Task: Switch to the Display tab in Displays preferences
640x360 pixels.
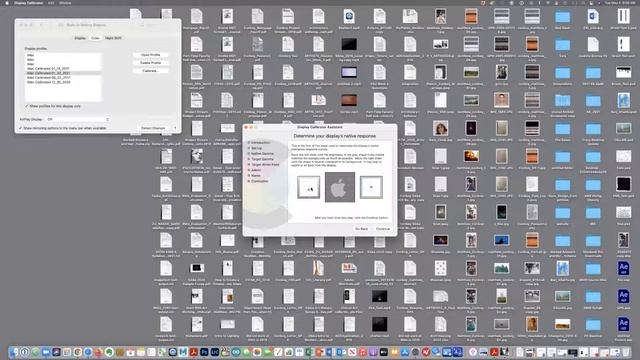Action: tap(80, 38)
